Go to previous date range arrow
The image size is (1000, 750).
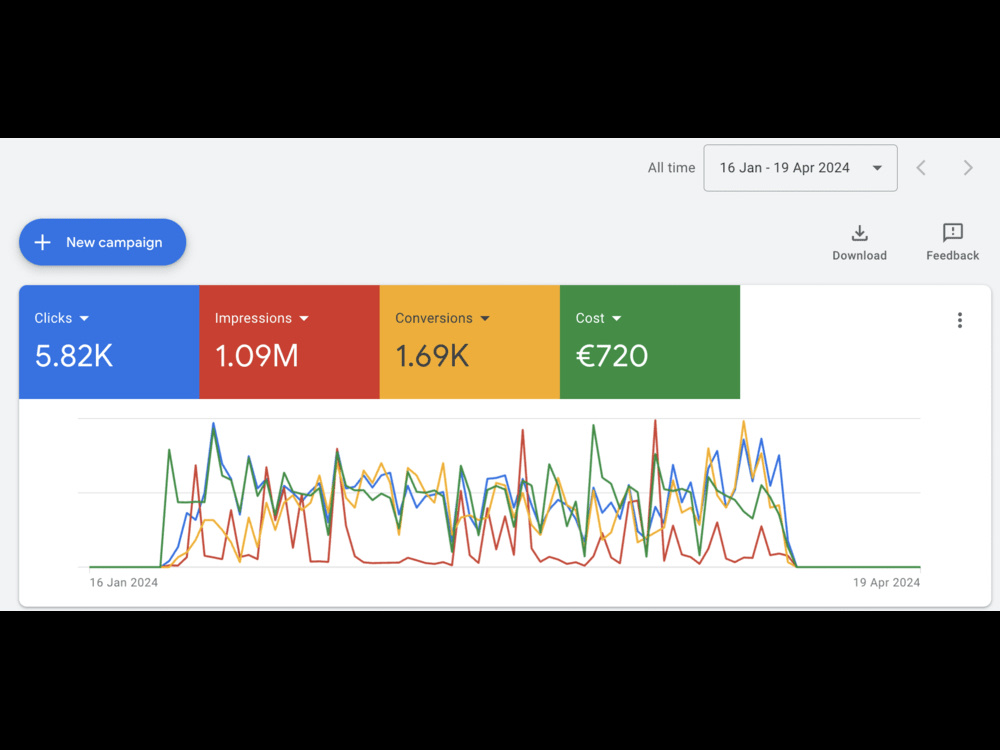pyautogui.click(x=921, y=168)
